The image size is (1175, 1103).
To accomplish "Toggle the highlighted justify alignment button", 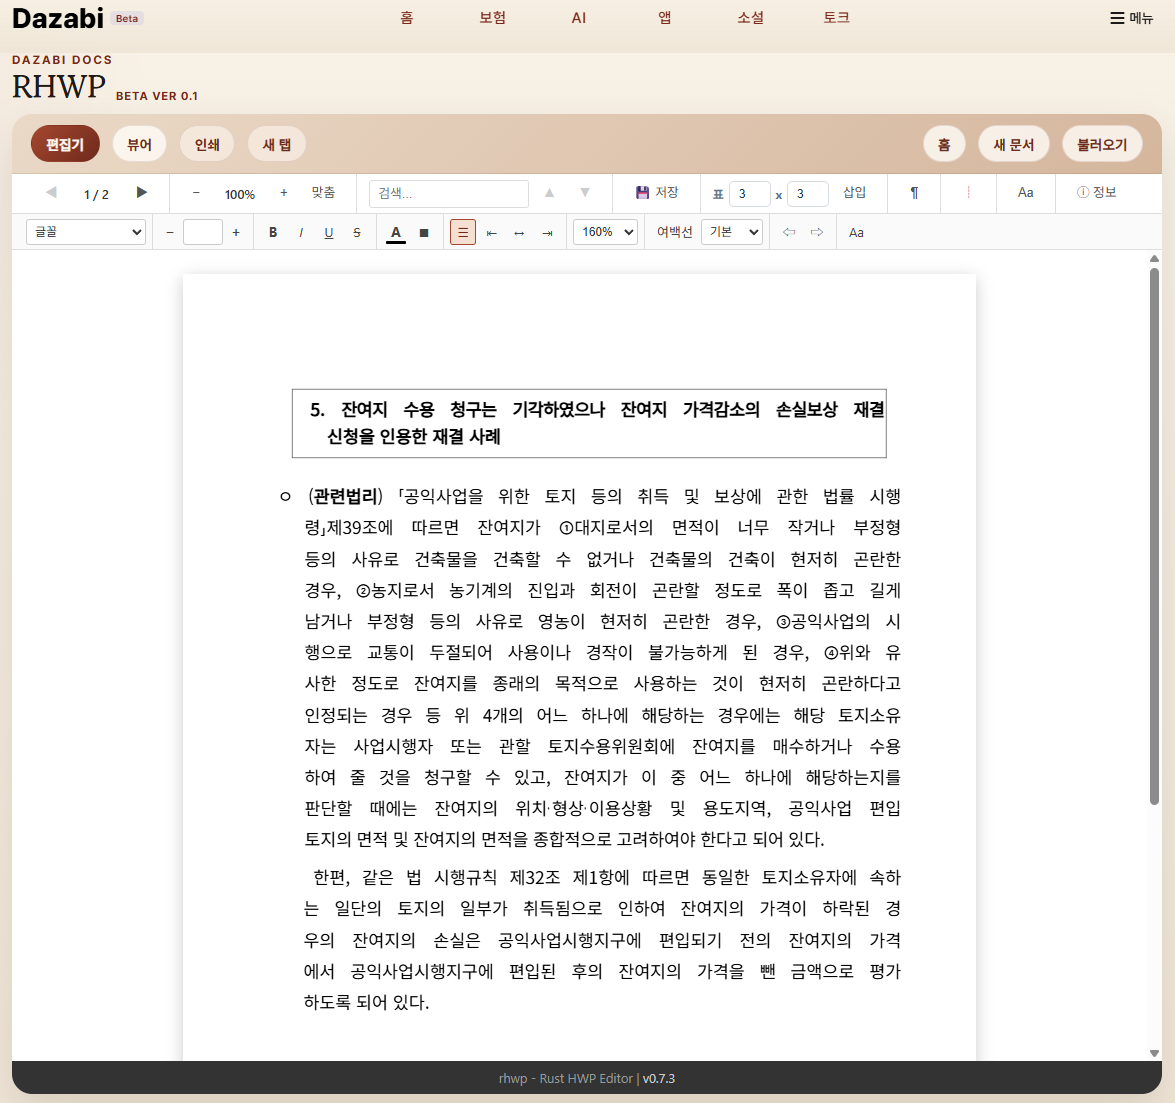I will [462, 233].
